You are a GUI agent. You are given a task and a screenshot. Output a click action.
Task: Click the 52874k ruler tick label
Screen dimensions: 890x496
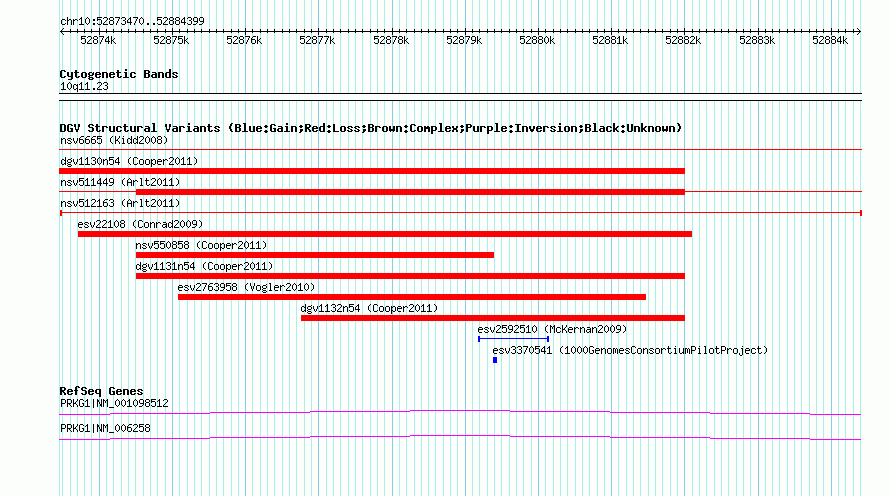(98, 40)
